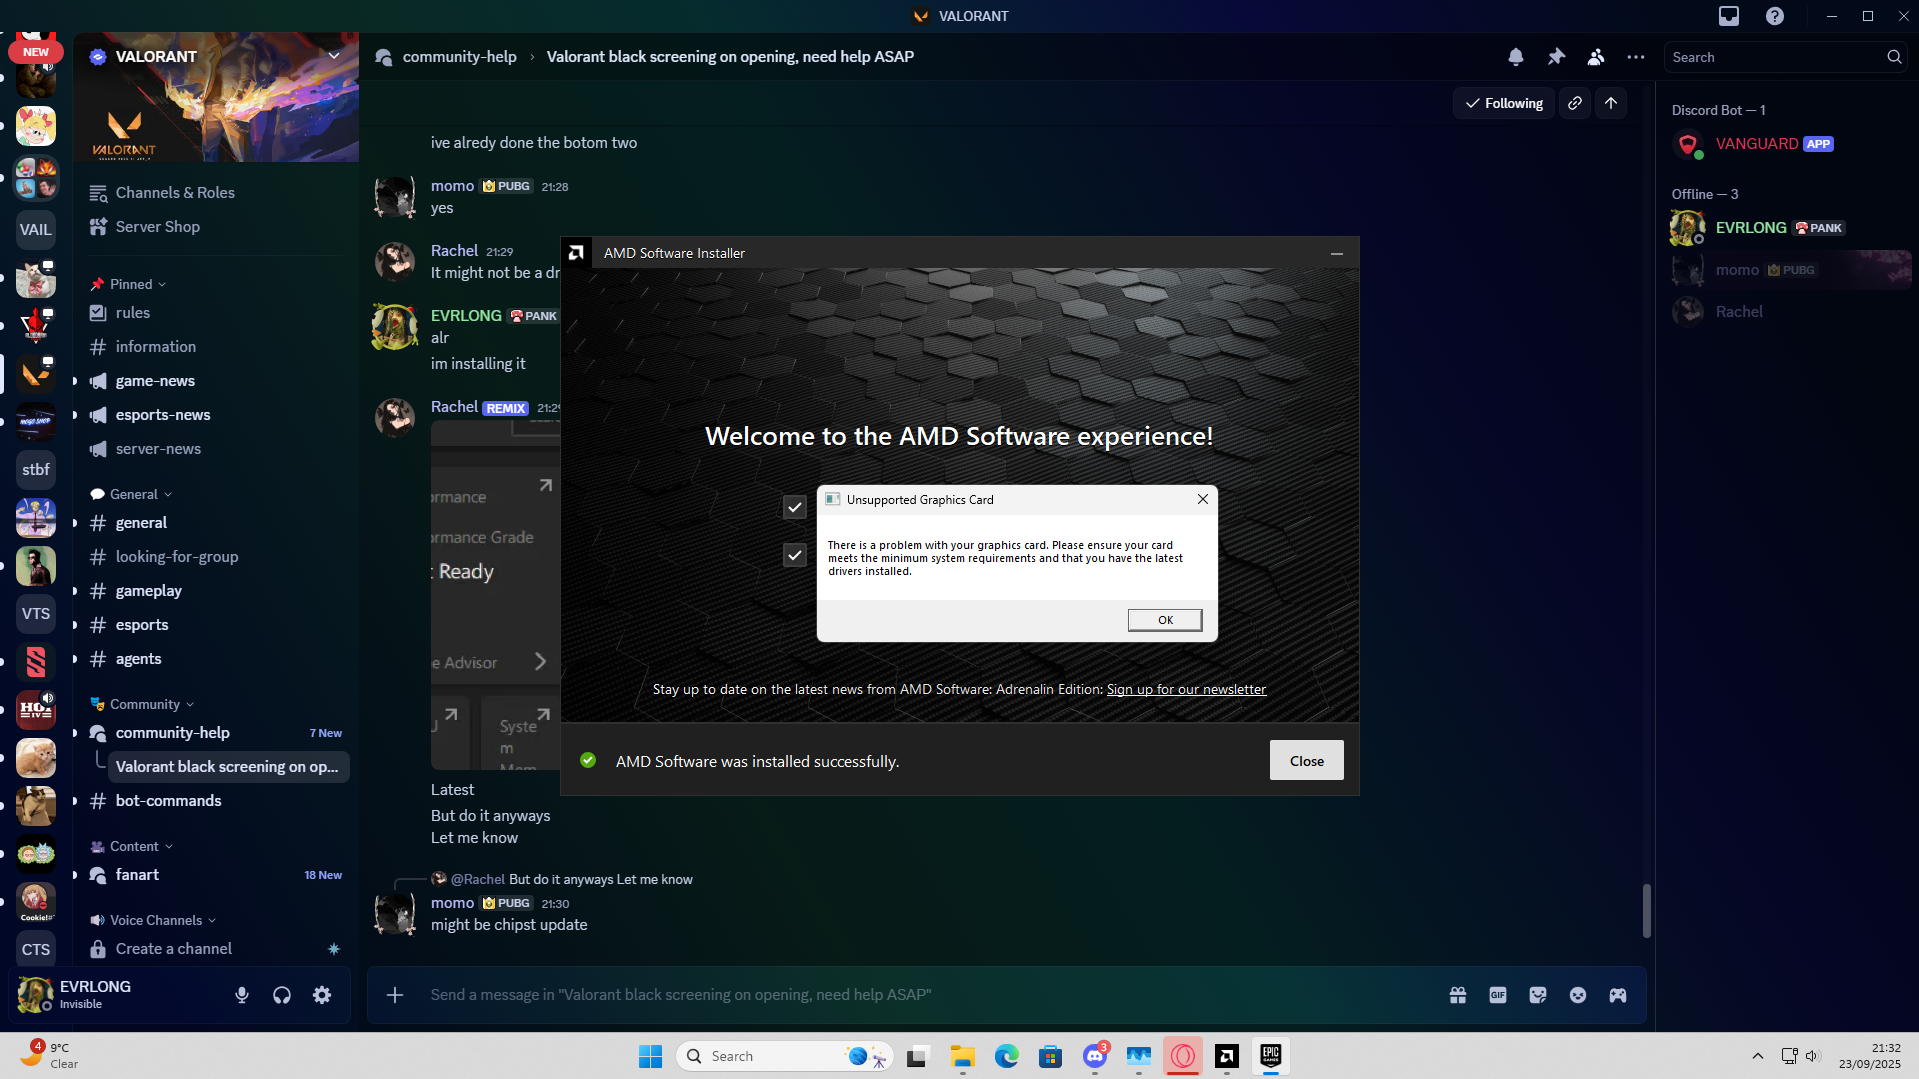
Task: Focus the message input box
Action: point(930,995)
